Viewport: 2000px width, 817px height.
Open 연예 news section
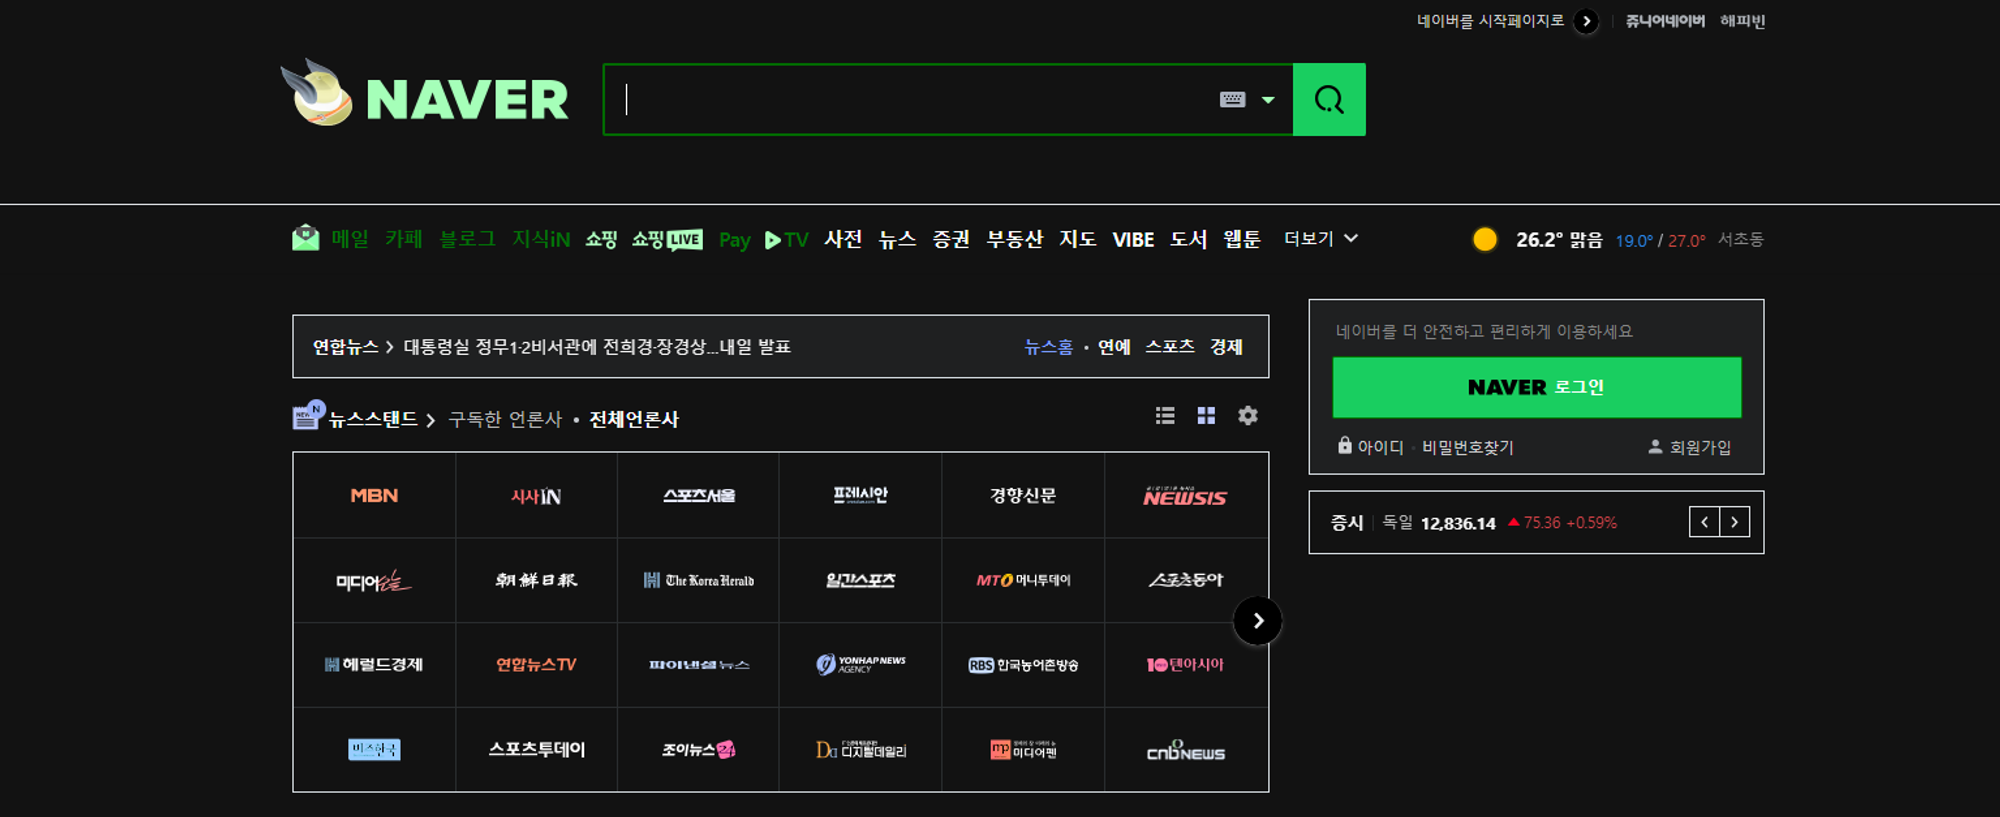1114,347
